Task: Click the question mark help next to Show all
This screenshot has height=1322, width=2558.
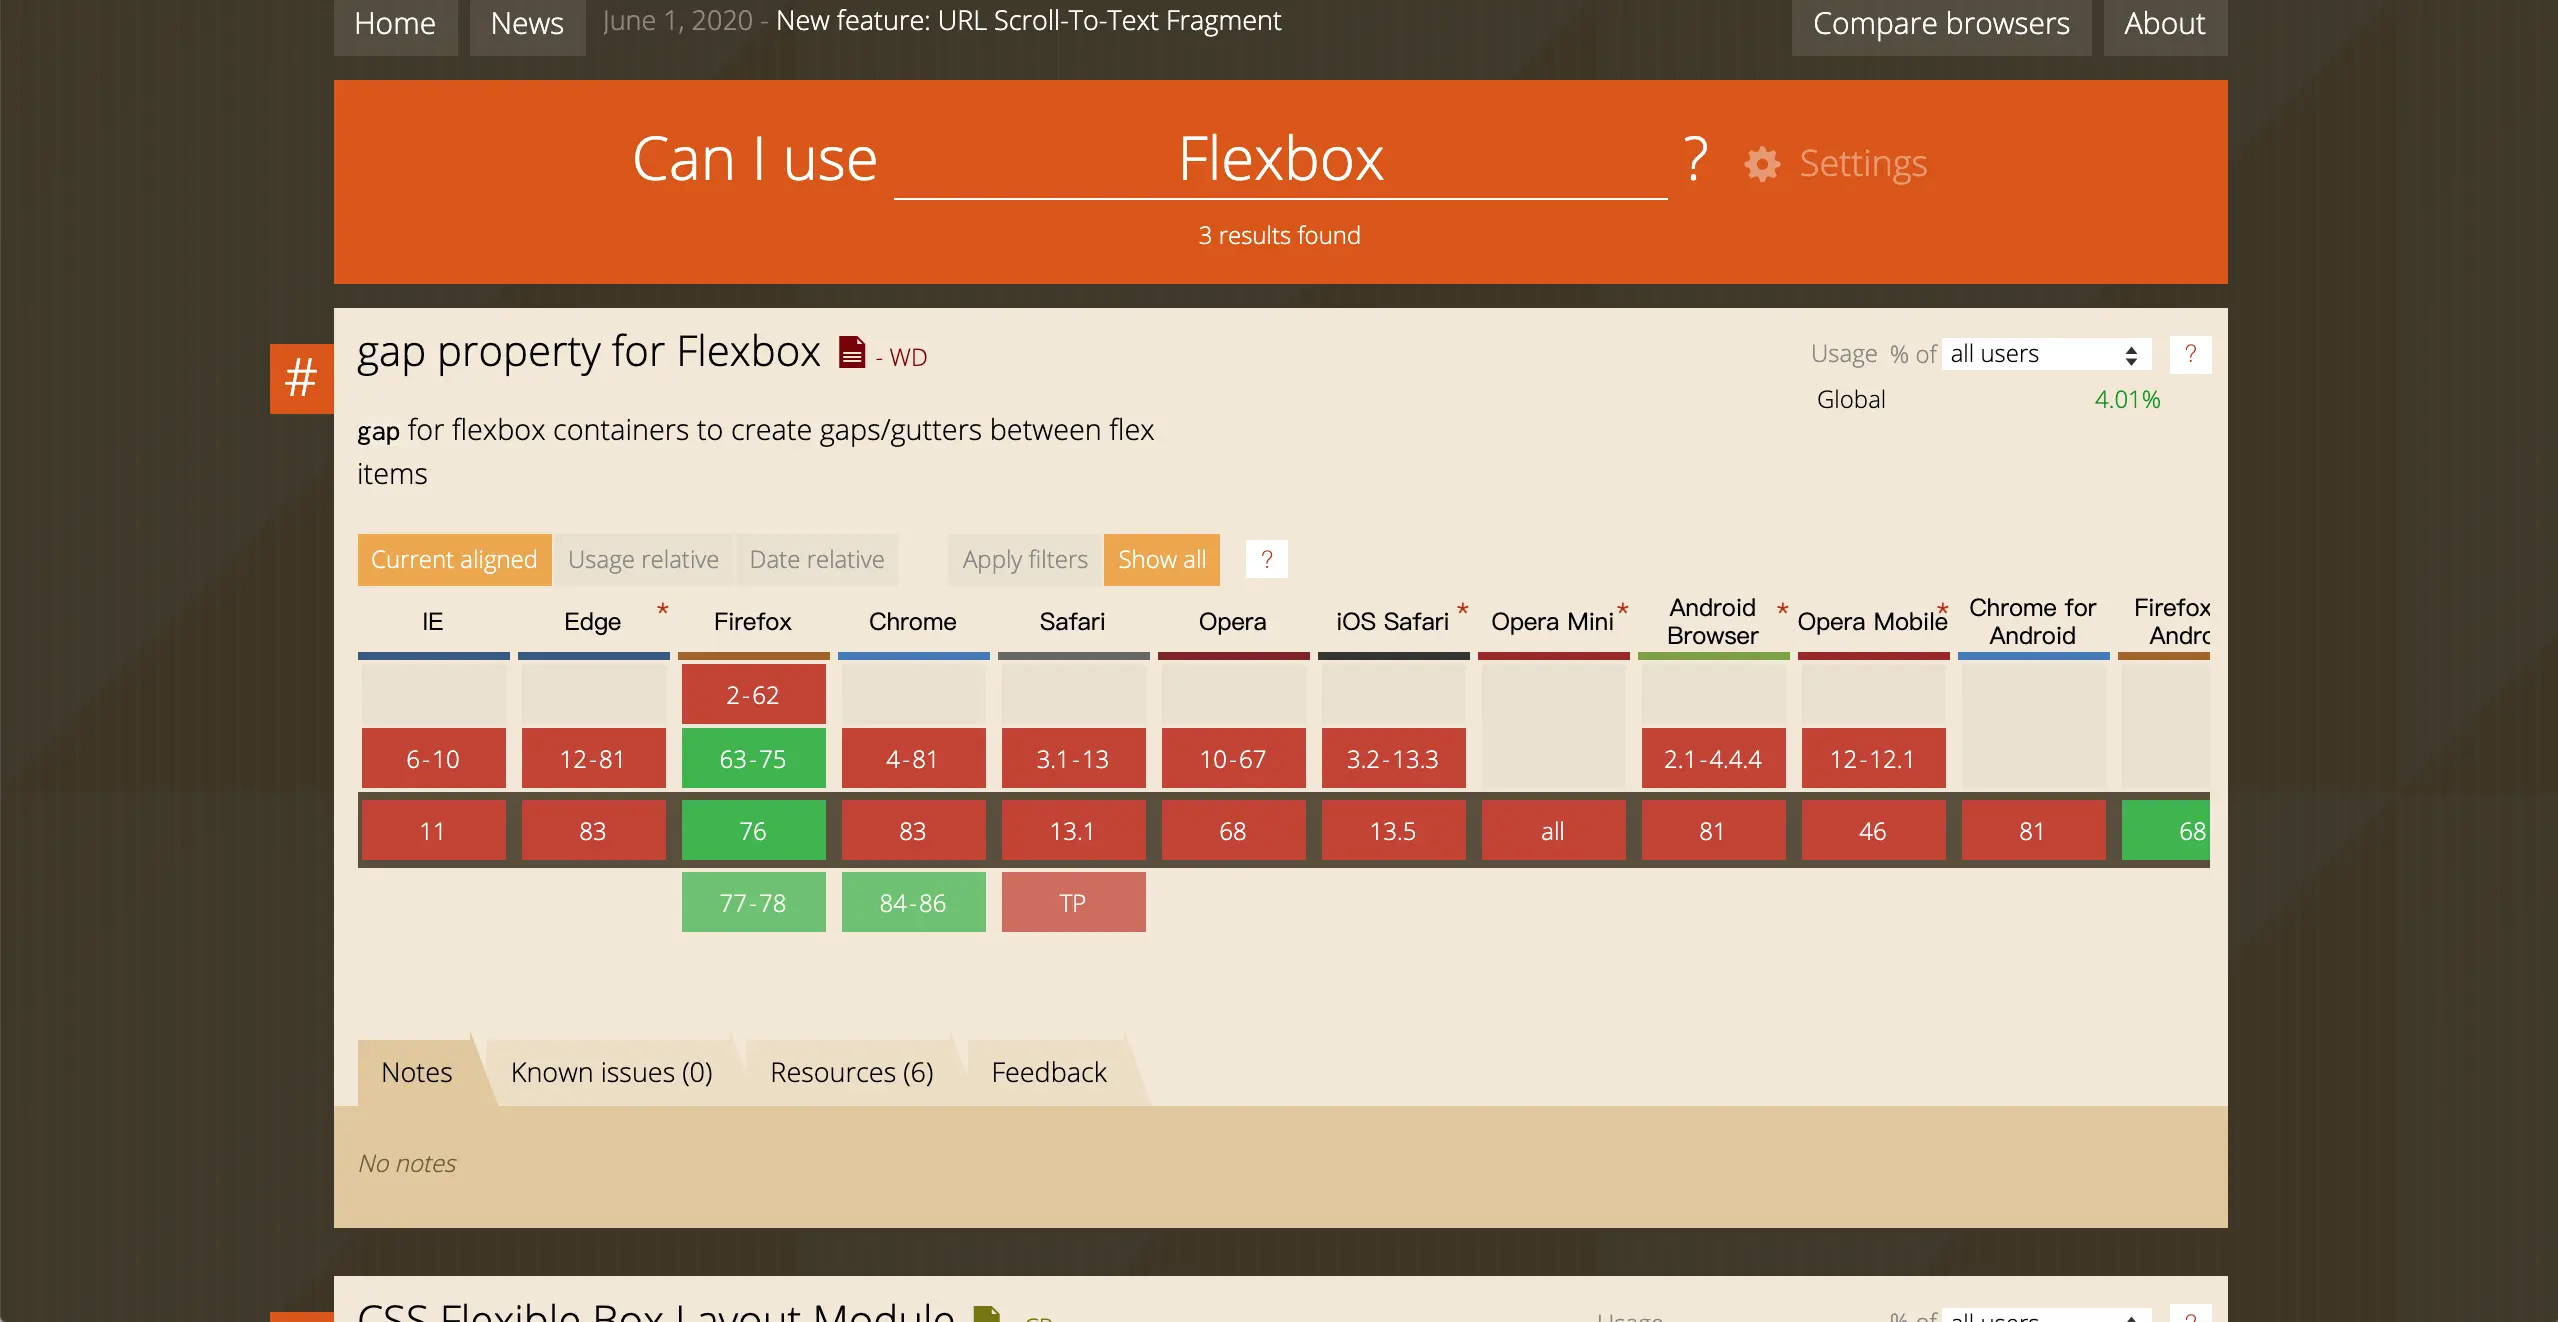Action: click(x=1266, y=559)
